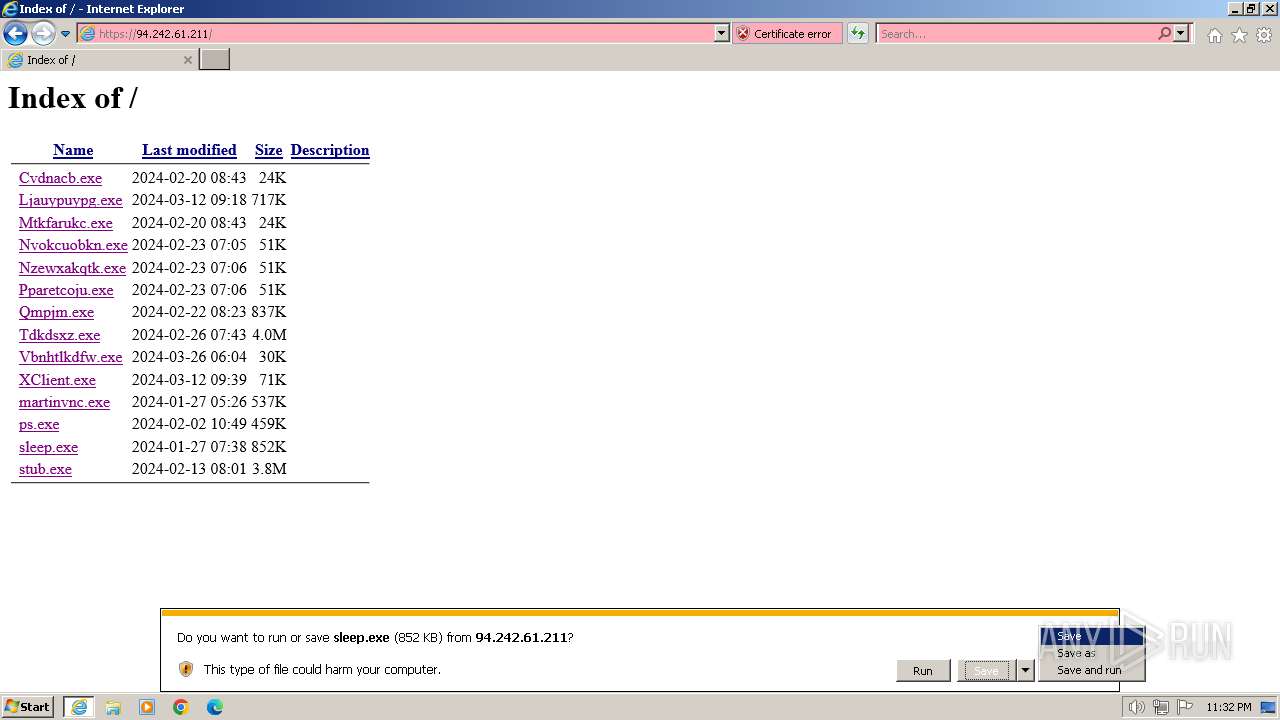
Task: Open the media player taskbar icon
Action: point(147,707)
